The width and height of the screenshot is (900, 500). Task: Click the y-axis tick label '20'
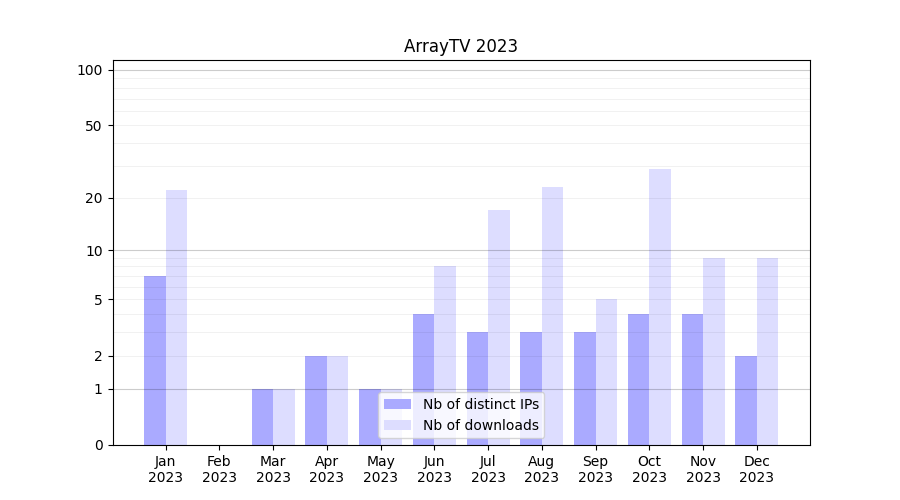pos(94,198)
